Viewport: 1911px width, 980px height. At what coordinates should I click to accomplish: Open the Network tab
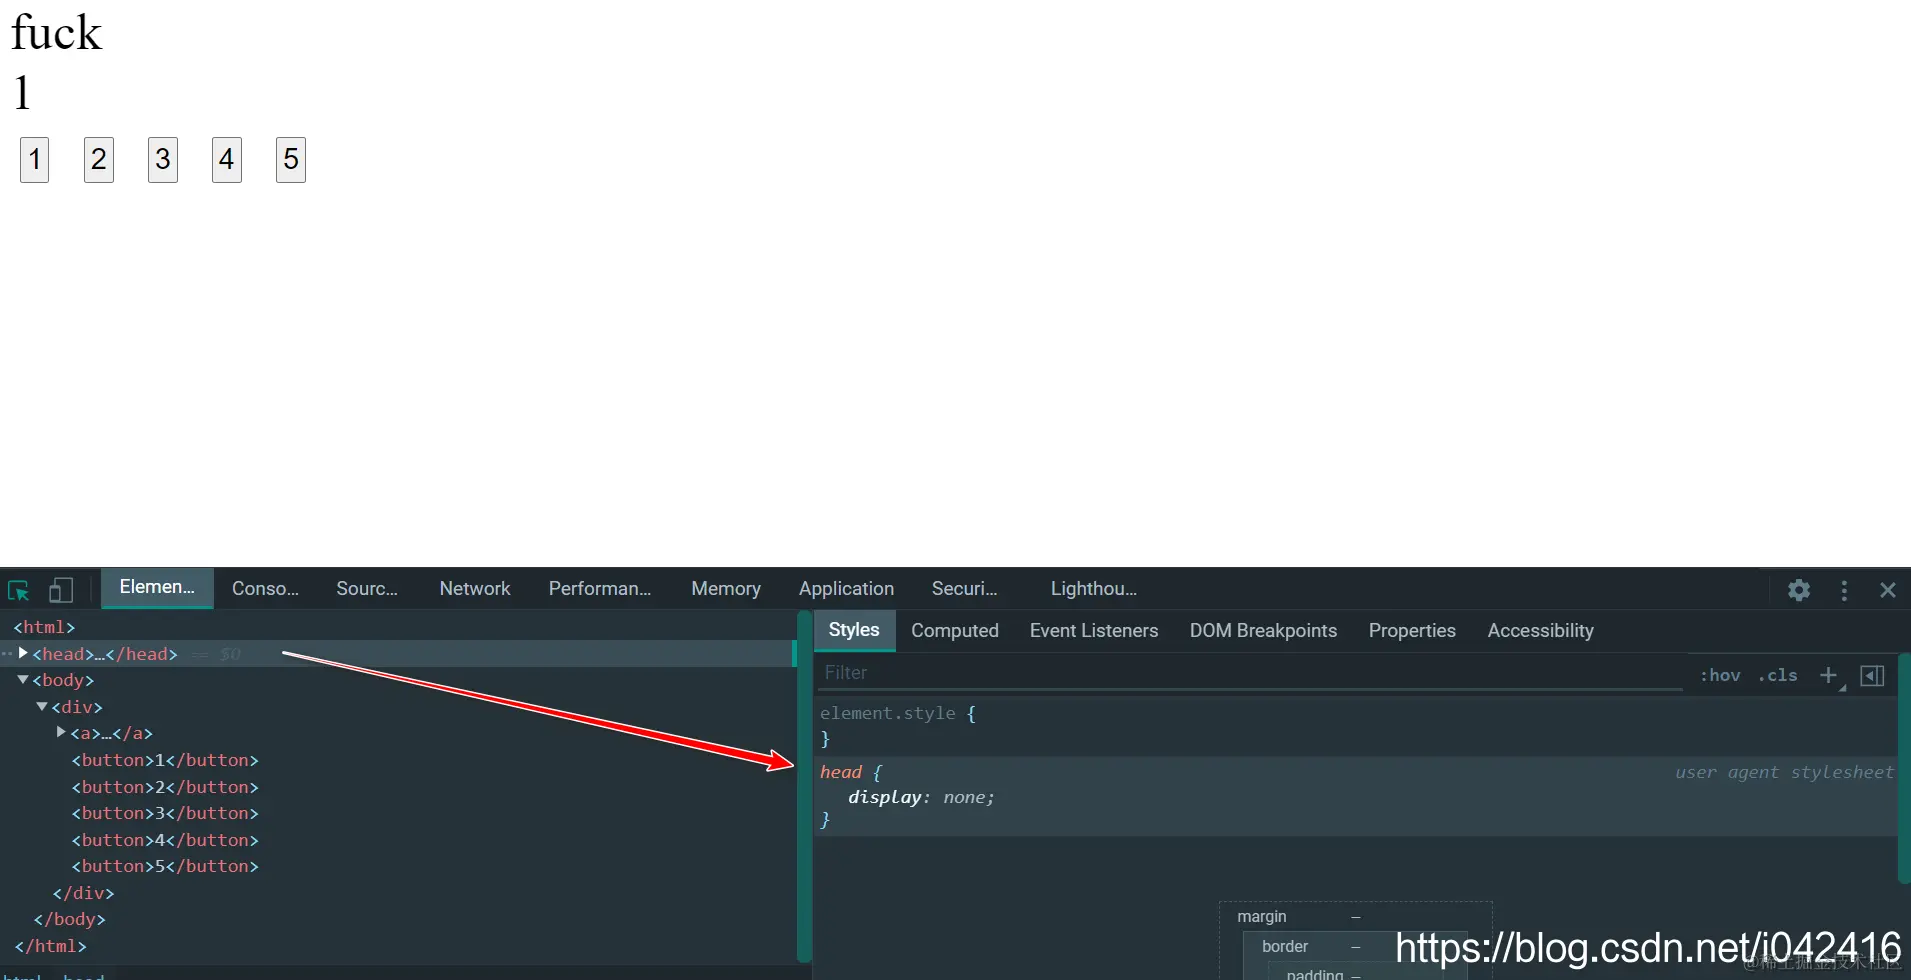coord(475,589)
